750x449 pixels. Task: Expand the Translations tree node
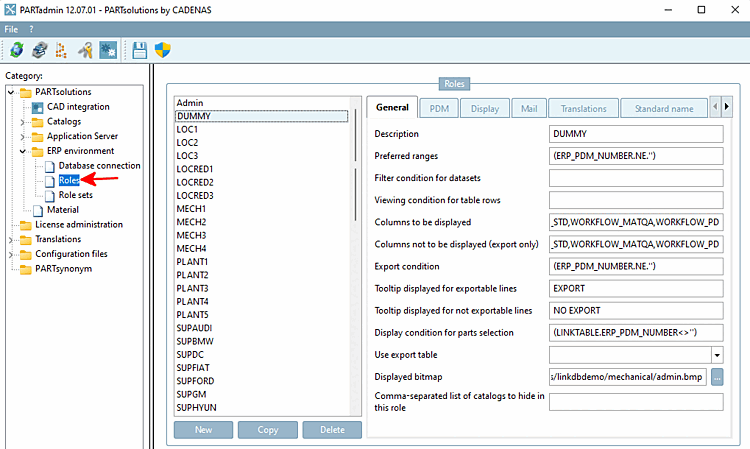point(11,239)
